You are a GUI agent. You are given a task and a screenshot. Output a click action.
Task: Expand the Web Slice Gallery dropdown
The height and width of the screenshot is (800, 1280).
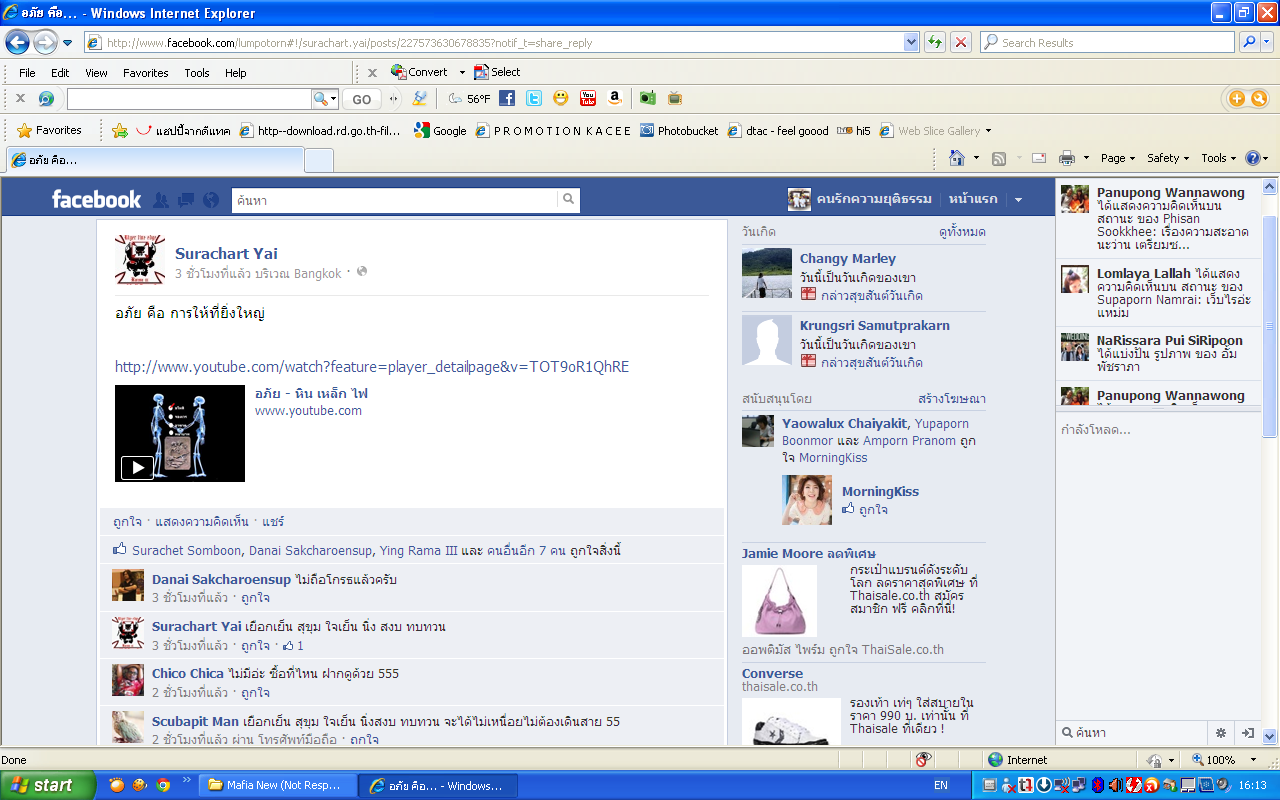988,131
